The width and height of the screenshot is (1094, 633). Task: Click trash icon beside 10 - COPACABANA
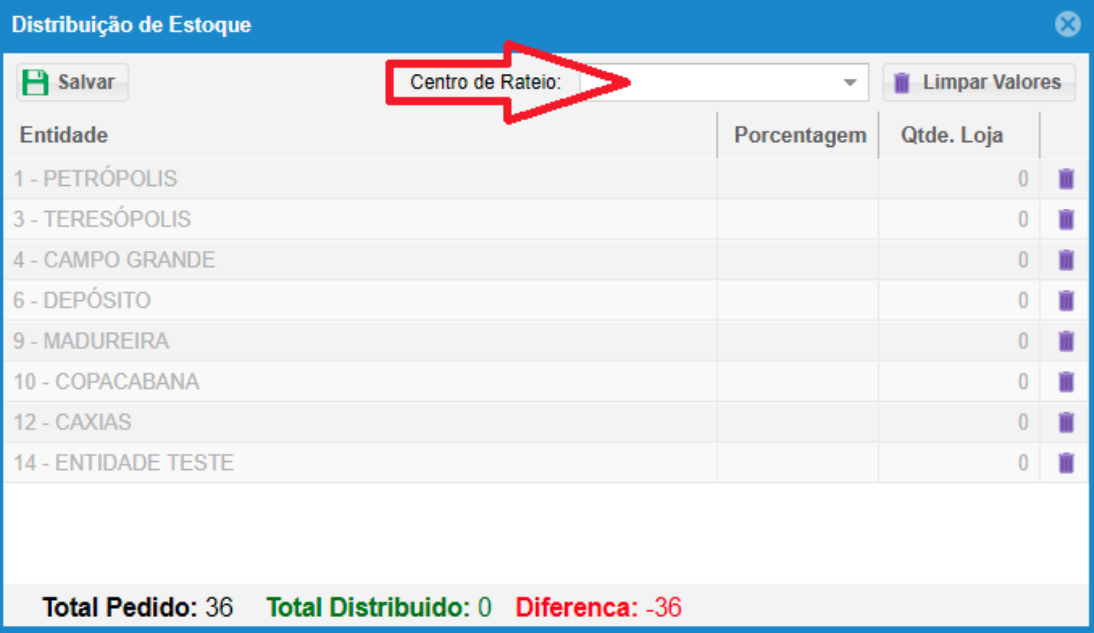(x=1066, y=382)
